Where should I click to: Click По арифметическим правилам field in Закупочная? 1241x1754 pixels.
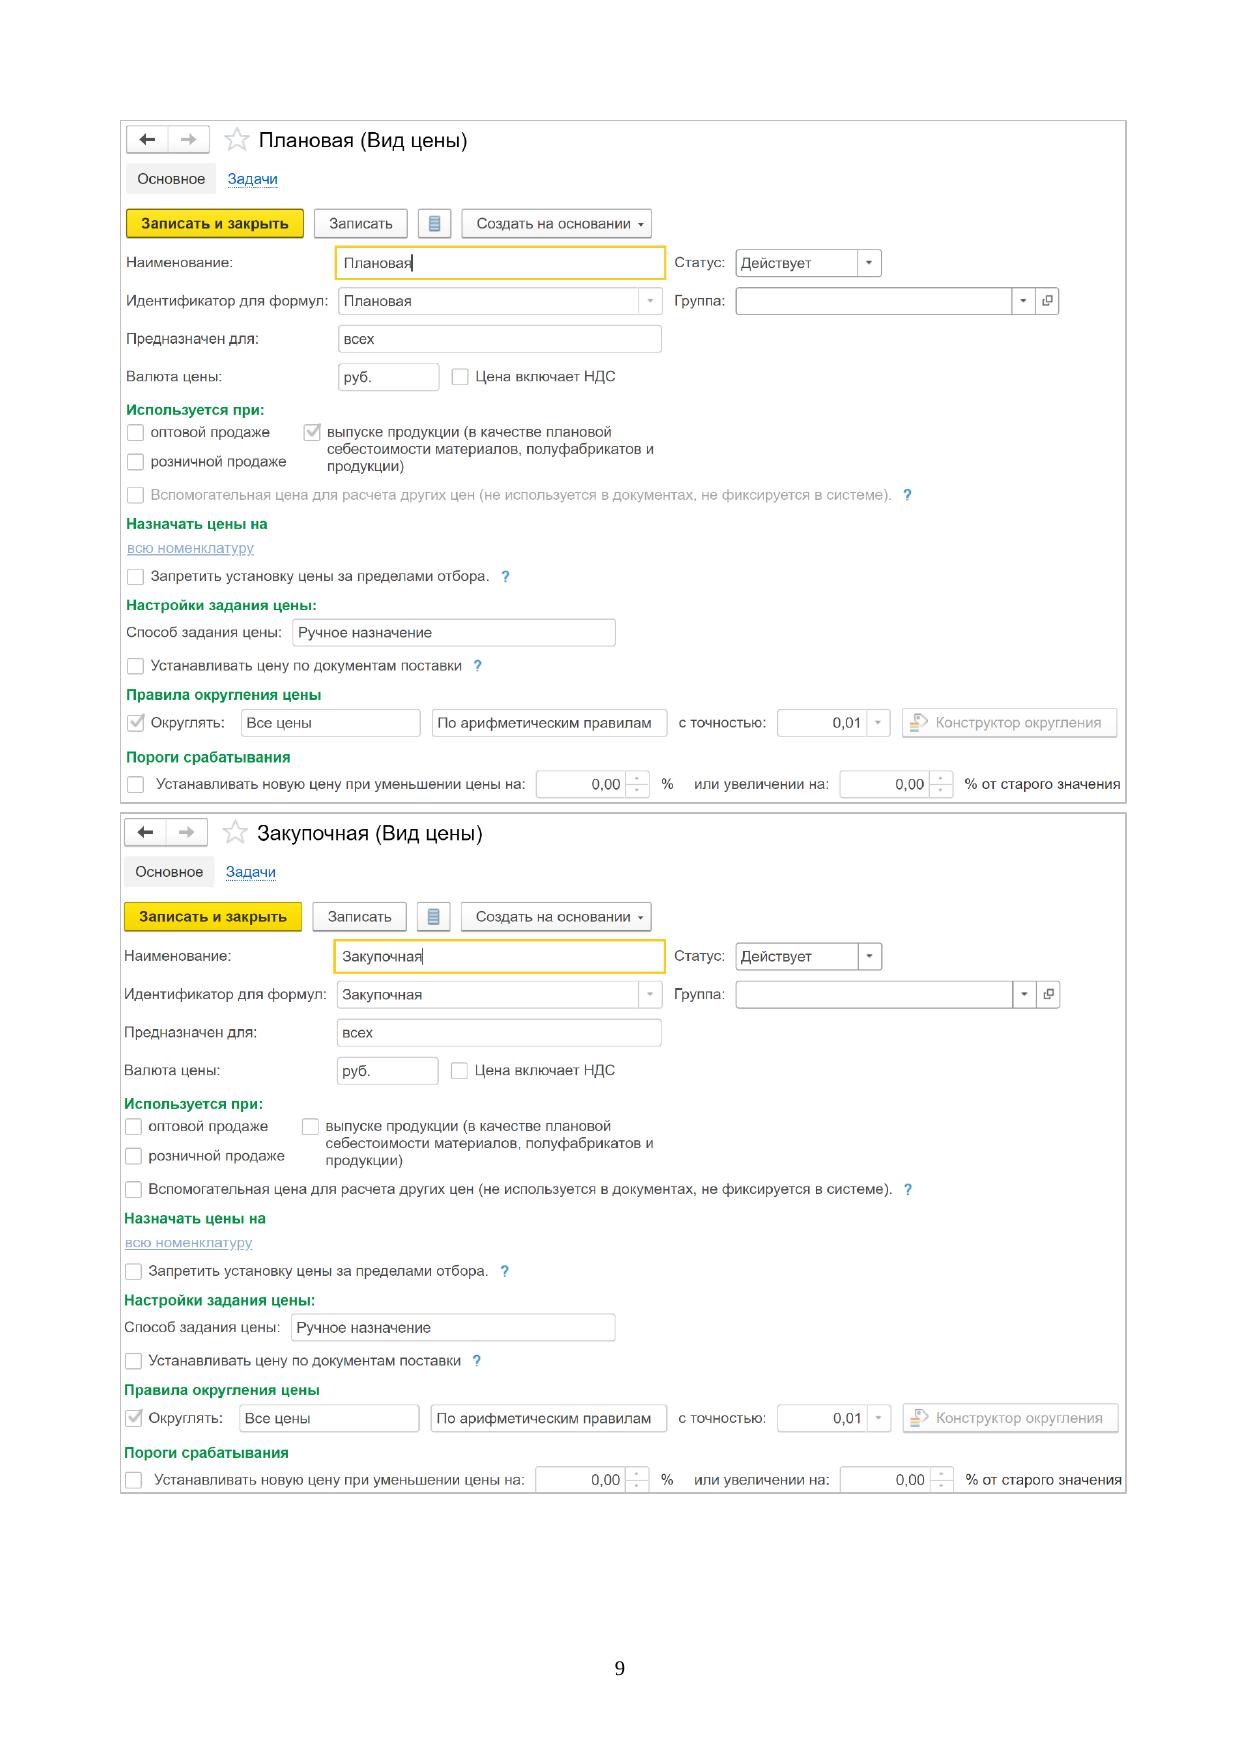point(549,1418)
